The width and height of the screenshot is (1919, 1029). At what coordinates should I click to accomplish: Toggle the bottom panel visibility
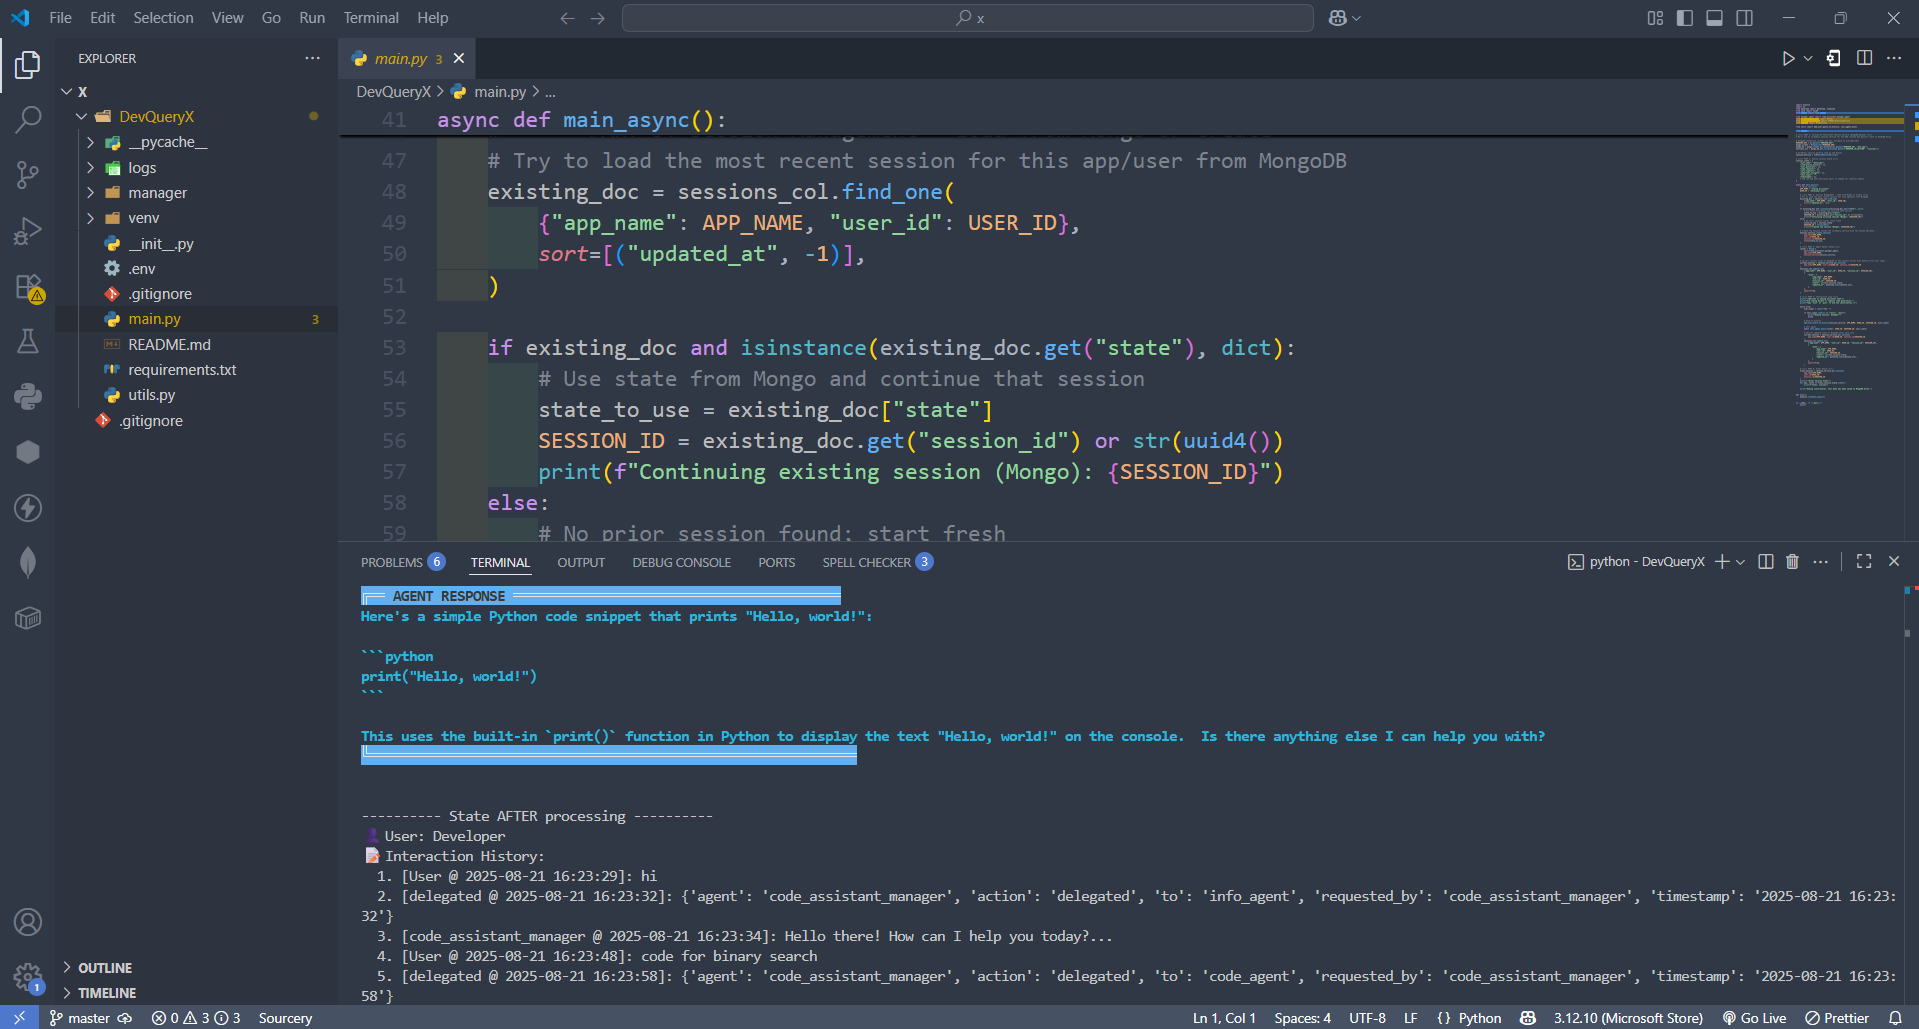point(1714,18)
